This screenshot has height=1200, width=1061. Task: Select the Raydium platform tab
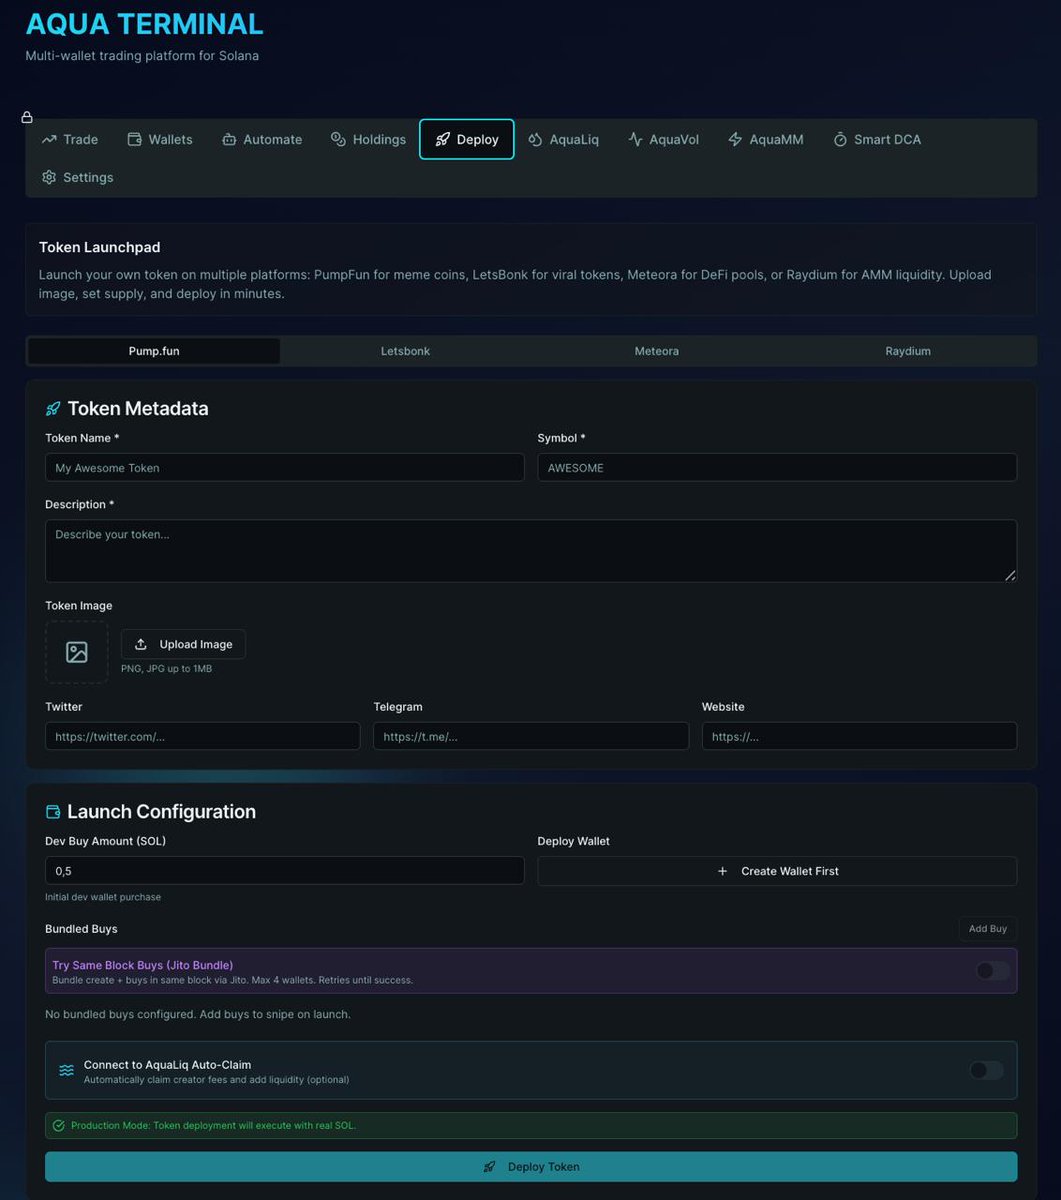tap(908, 351)
